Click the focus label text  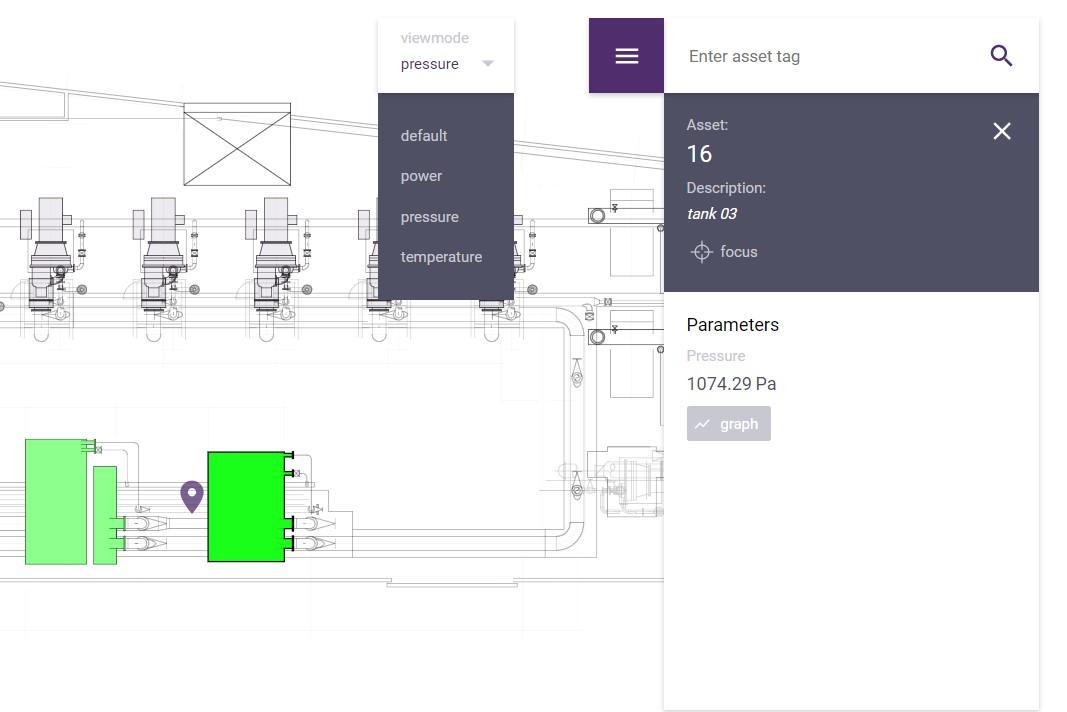738,252
